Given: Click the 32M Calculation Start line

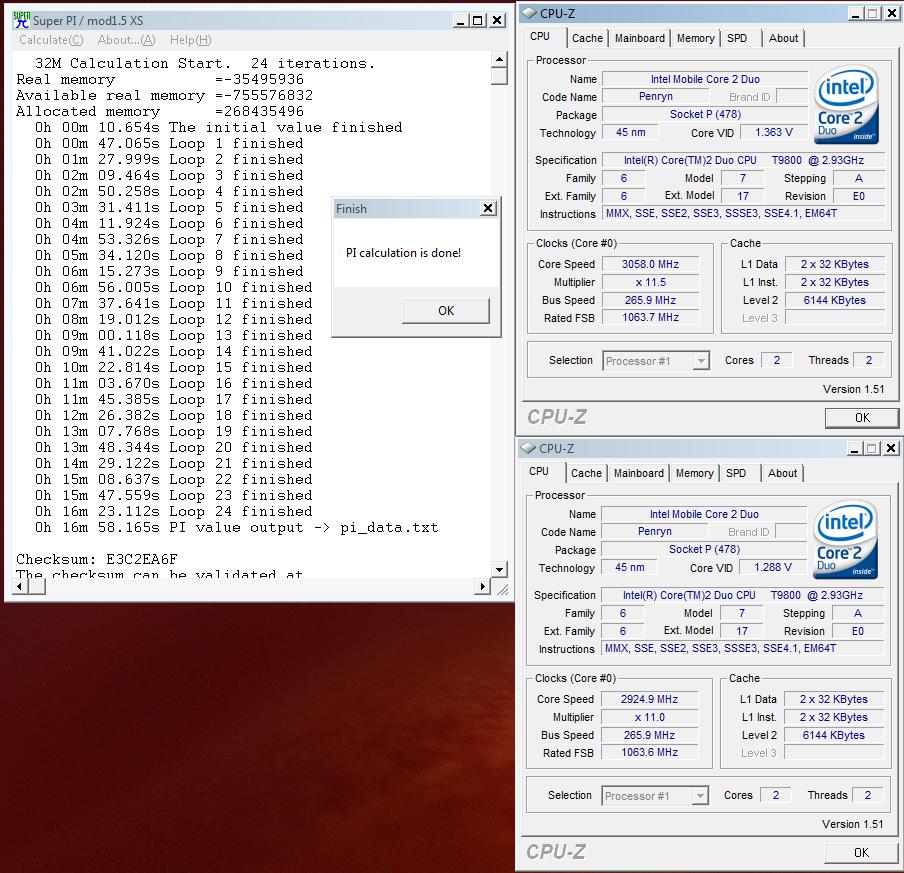Looking at the screenshot, I should click(x=205, y=63).
